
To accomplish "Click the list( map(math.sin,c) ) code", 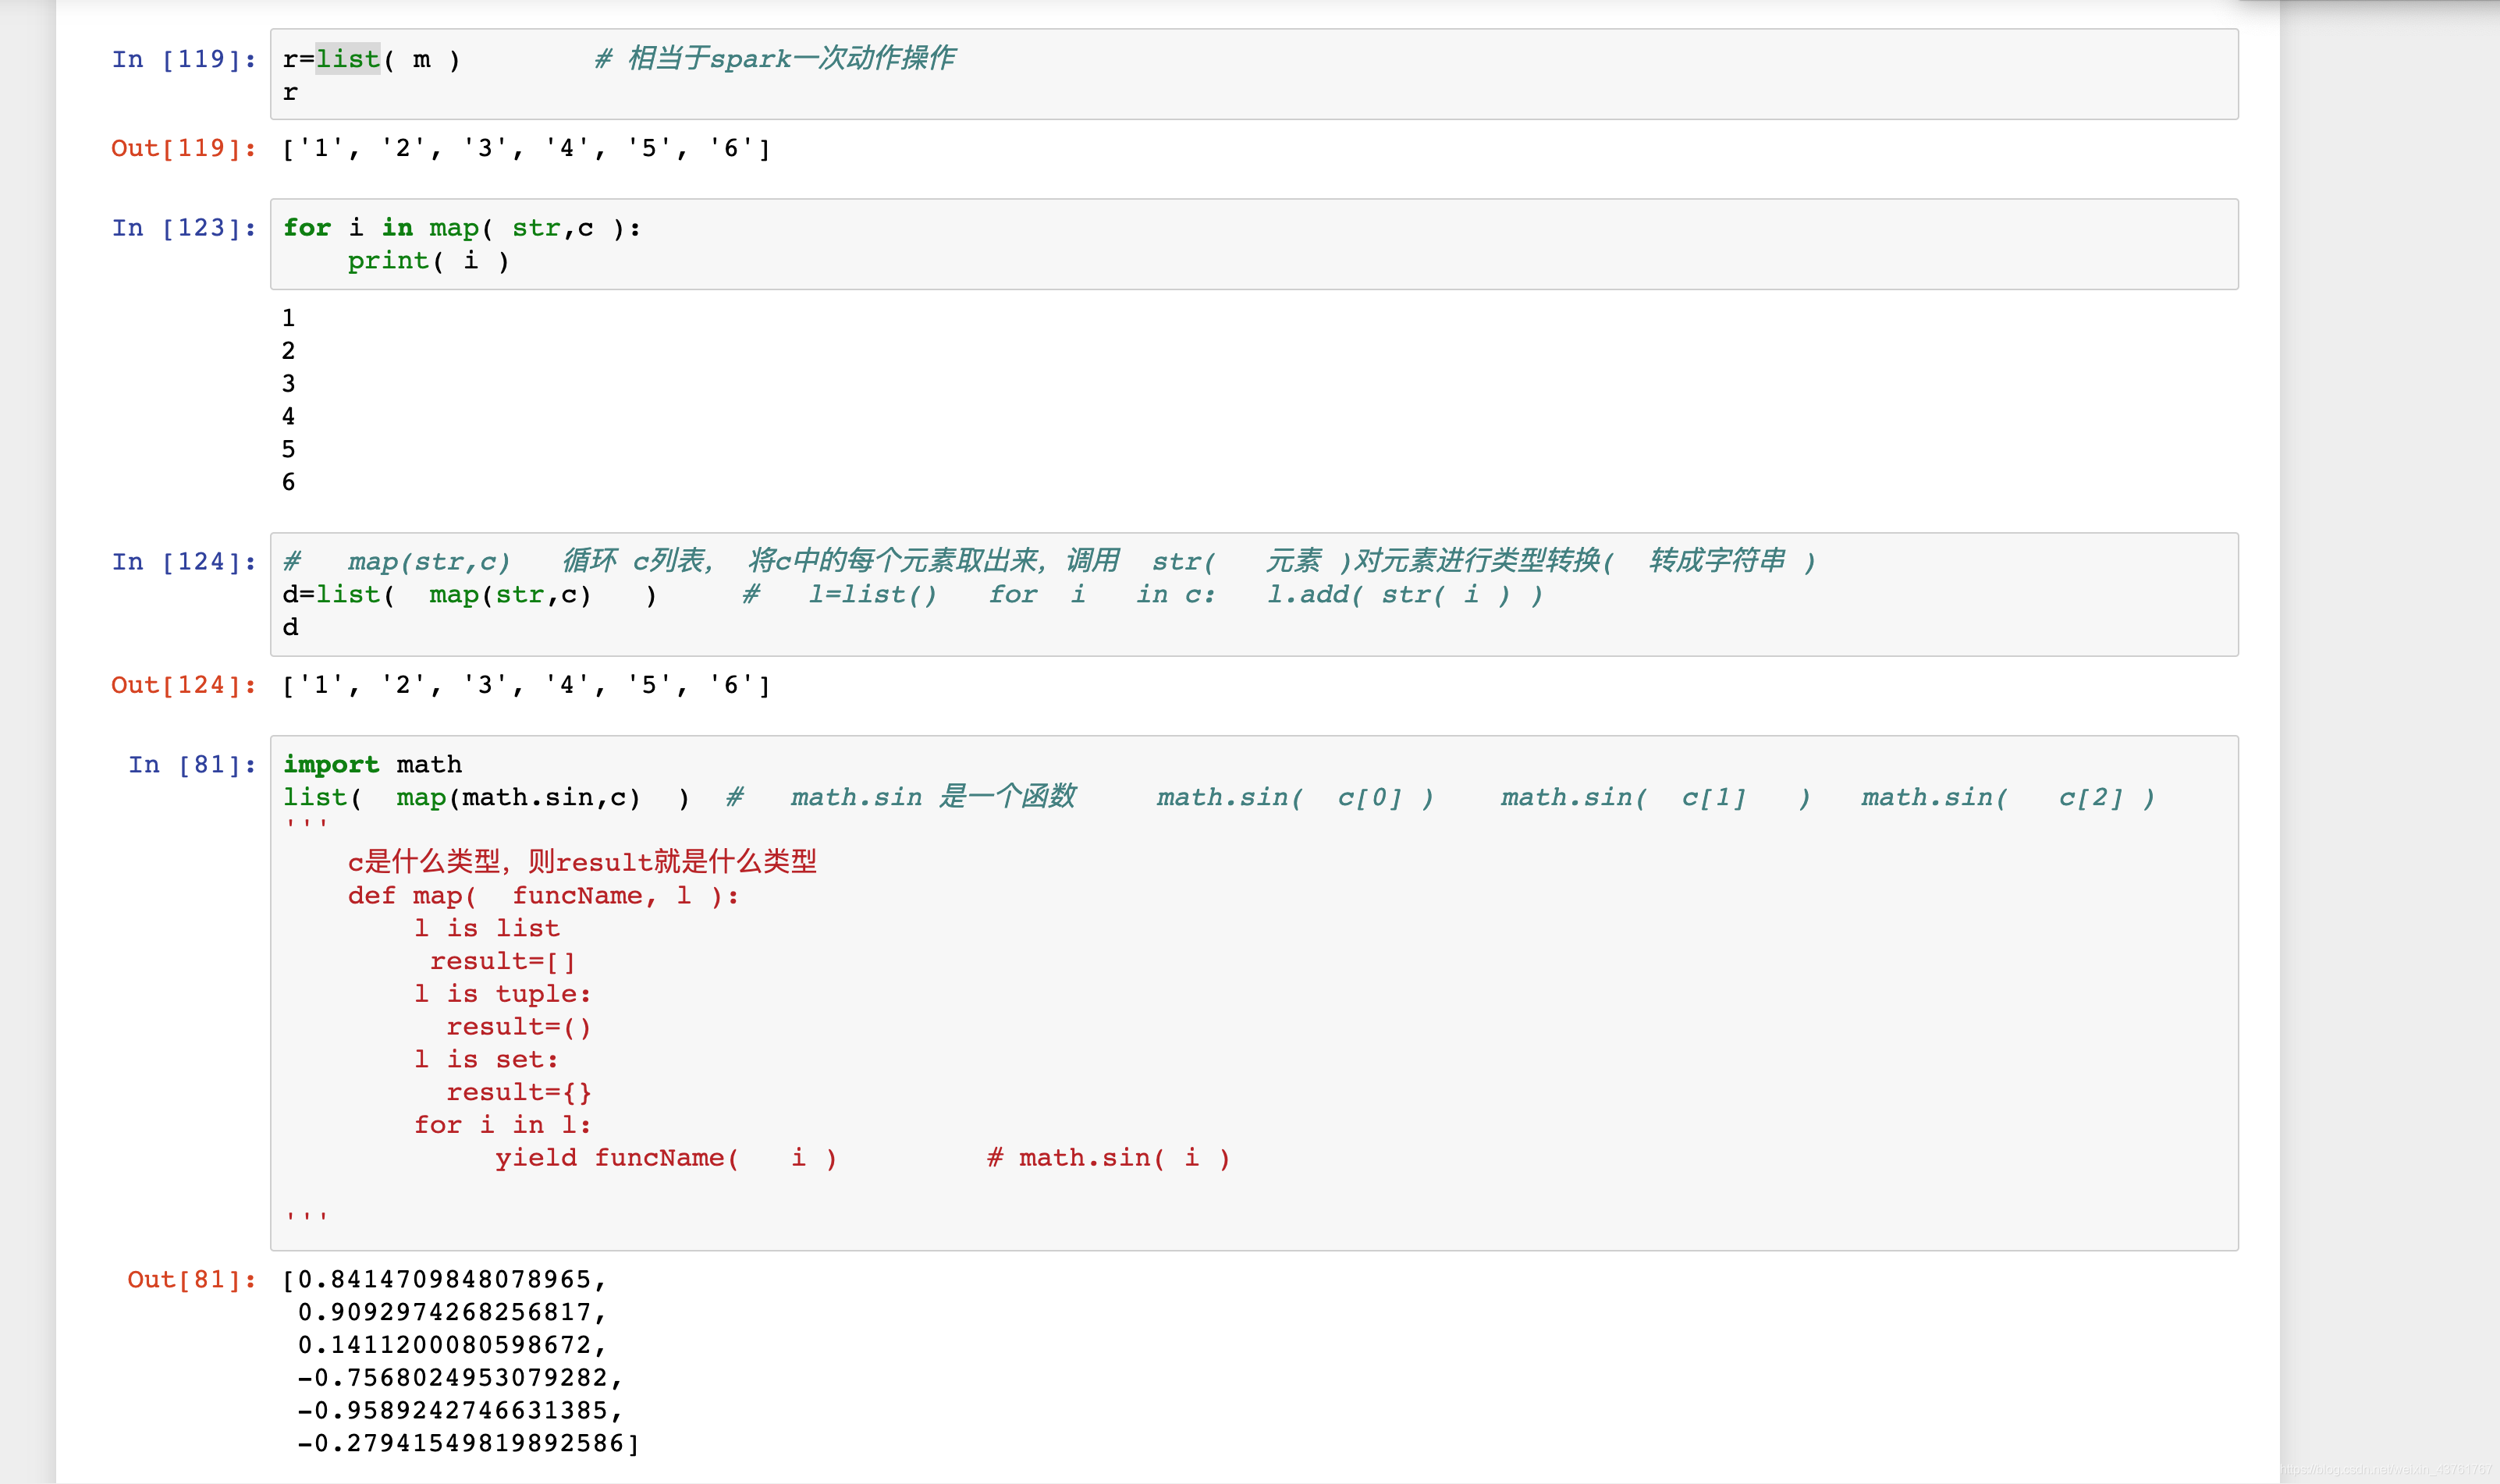I will [486, 798].
